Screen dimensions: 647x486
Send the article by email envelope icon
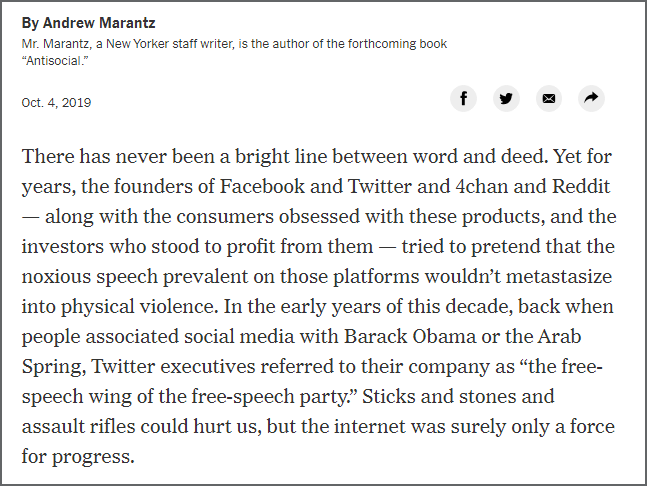(549, 99)
